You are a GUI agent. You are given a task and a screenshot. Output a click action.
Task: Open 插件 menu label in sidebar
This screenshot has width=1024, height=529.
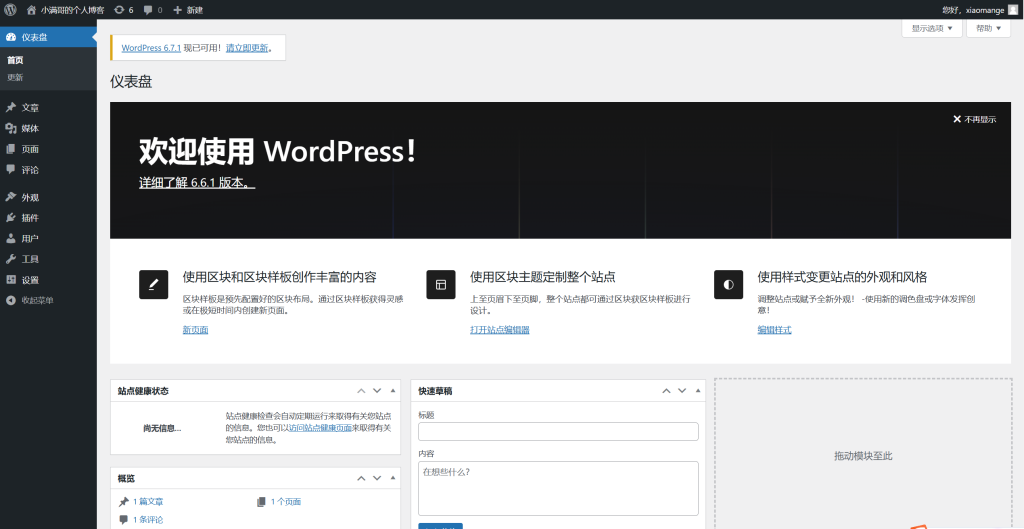coord(30,218)
